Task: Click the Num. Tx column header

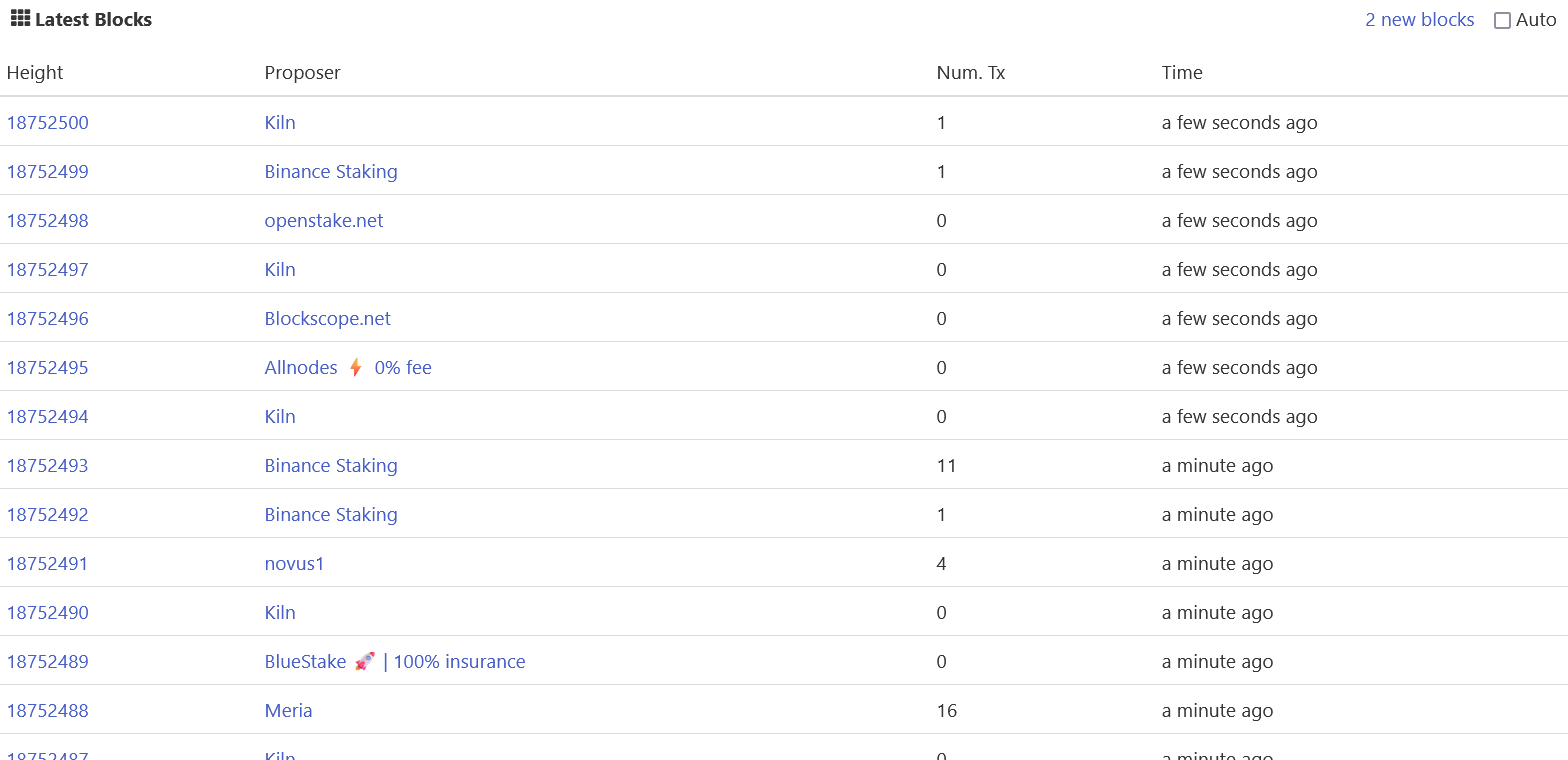Action: [x=971, y=73]
